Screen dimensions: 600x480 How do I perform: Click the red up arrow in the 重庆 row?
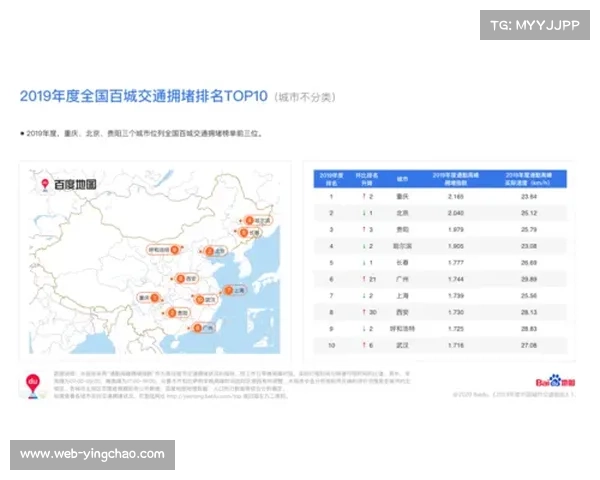(x=364, y=196)
